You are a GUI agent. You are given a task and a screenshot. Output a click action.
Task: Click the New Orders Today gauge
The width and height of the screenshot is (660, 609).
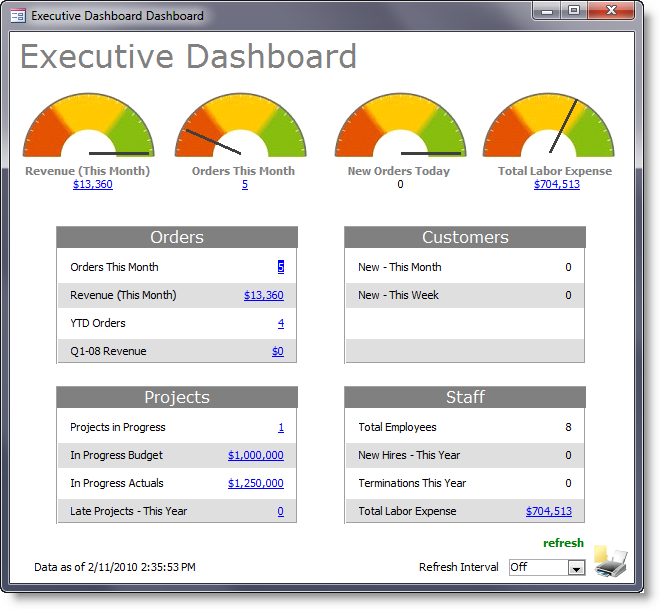point(399,127)
